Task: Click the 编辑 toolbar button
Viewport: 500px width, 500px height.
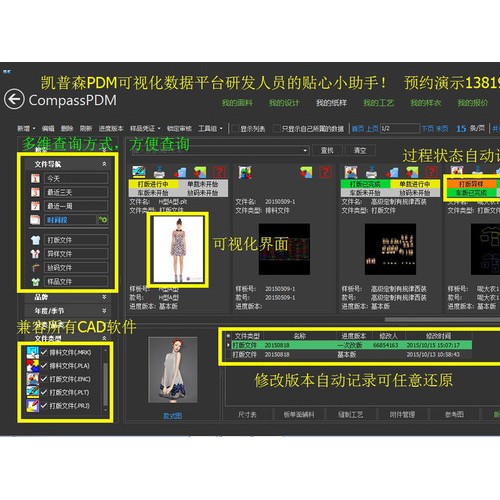Action: 48,128
